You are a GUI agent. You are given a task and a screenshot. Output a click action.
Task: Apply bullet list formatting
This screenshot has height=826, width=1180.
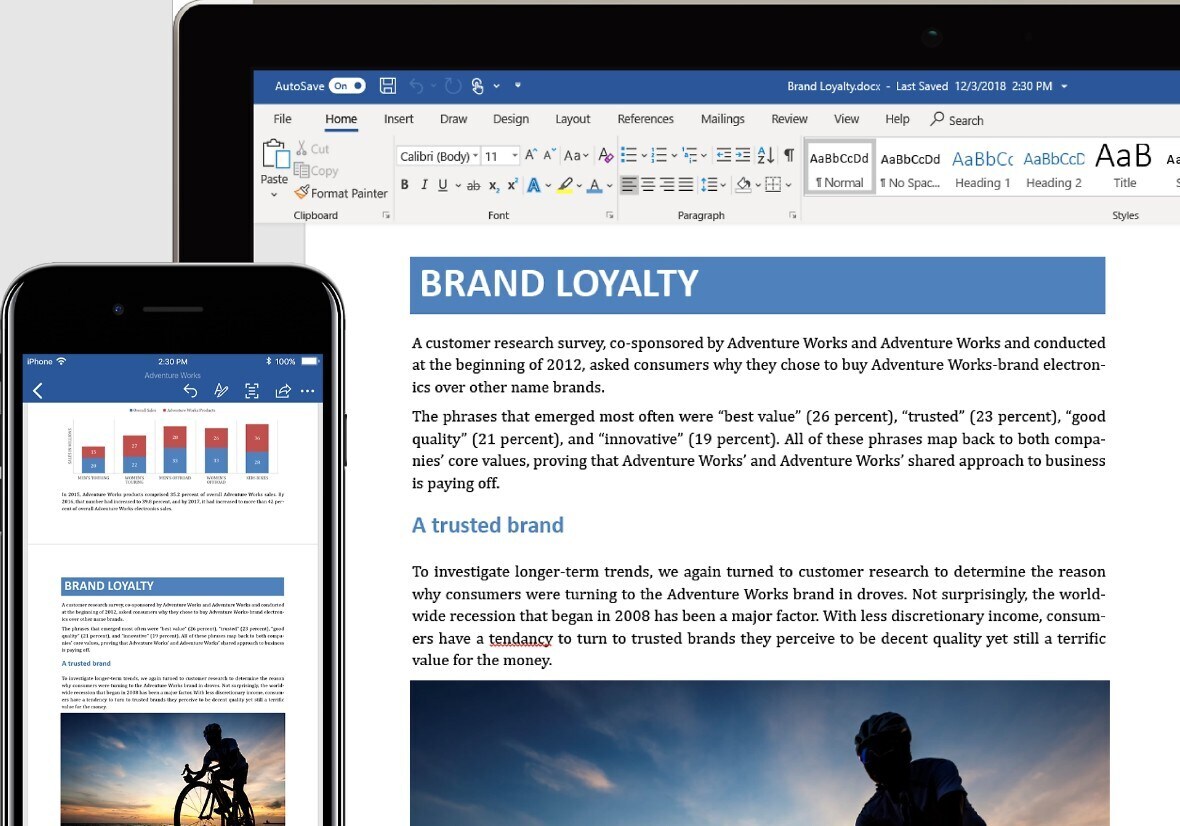coord(629,155)
